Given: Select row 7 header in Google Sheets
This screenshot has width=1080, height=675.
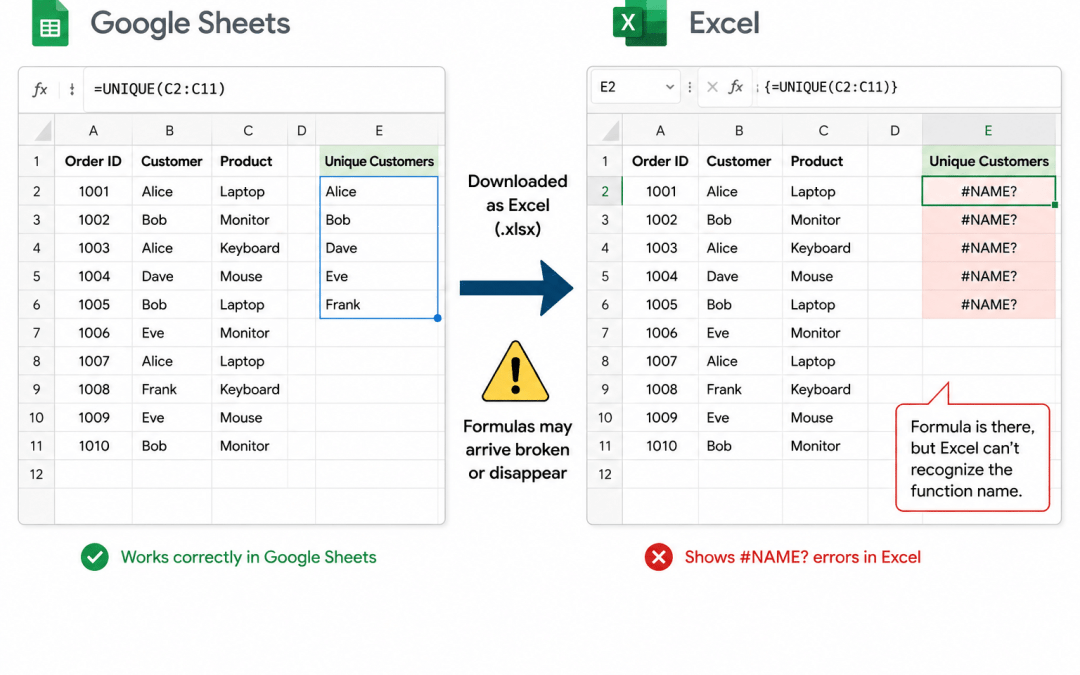Looking at the screenshot, I should (37, 333).
